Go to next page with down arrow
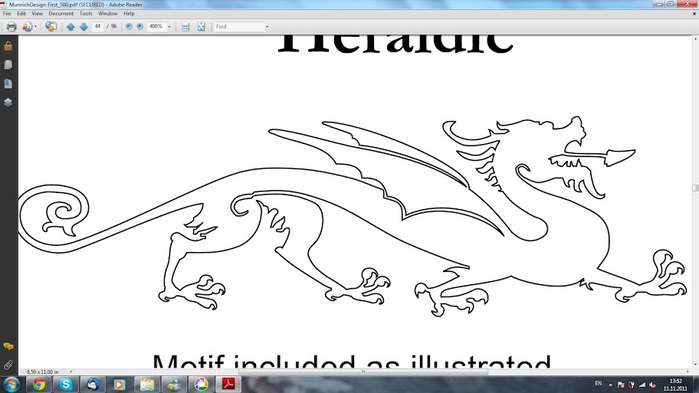Viewport: 699px width, 393px height. [x=83, y=27]
